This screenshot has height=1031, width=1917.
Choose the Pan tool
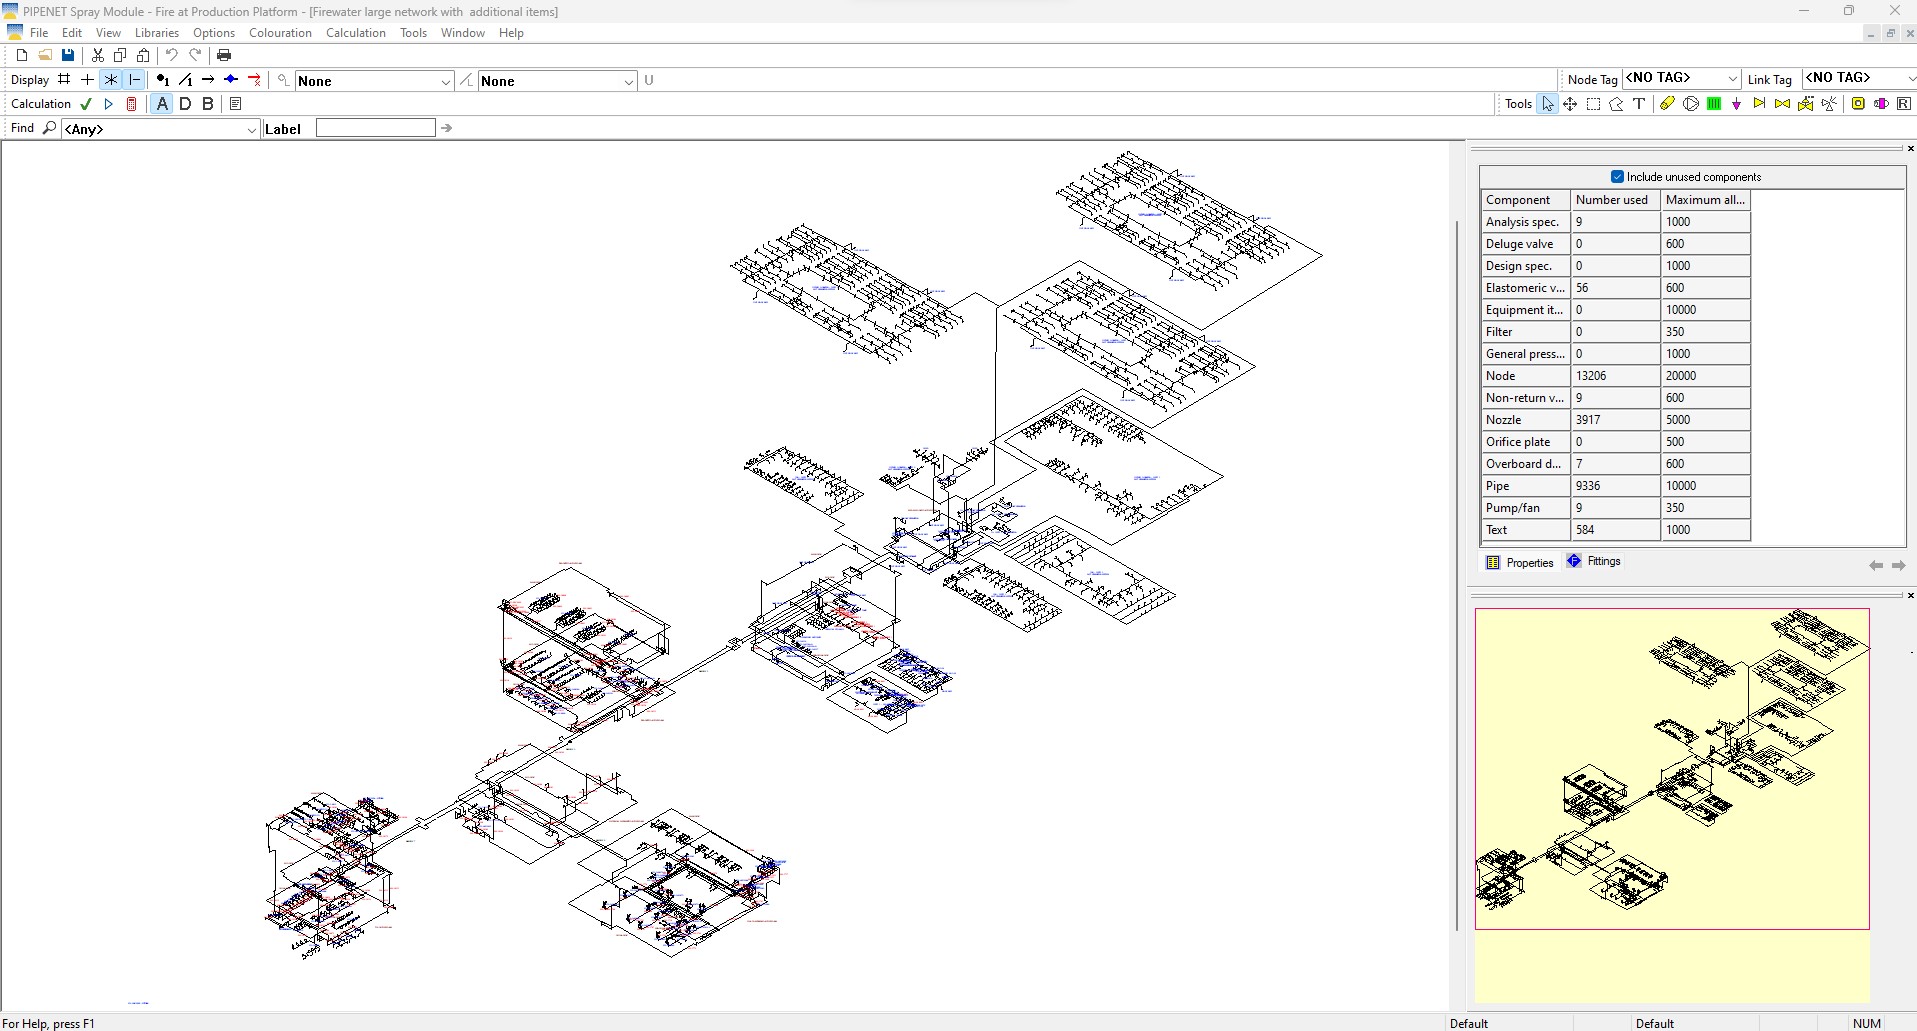1570,104
